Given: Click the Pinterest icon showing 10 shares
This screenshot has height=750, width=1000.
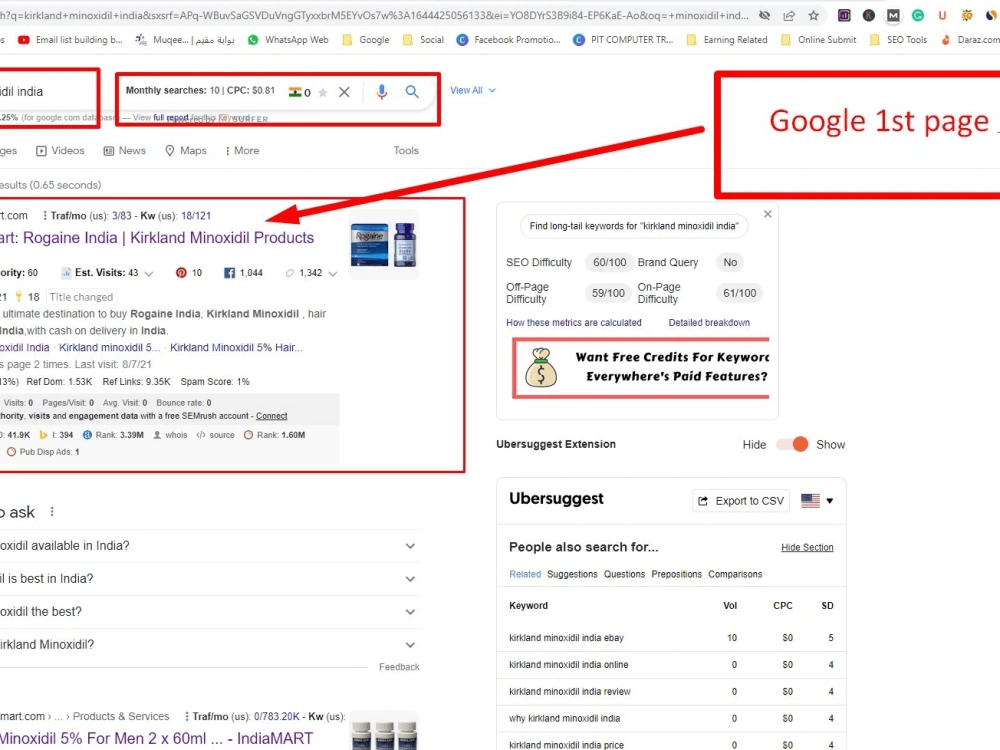Looking at the screenshot, I should click(181, 273).
